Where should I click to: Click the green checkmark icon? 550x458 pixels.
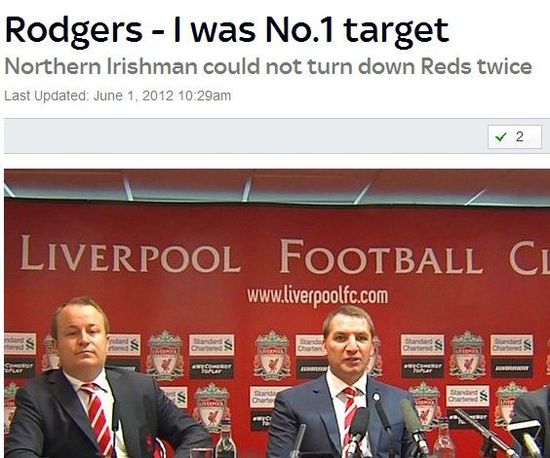point(501,137)
